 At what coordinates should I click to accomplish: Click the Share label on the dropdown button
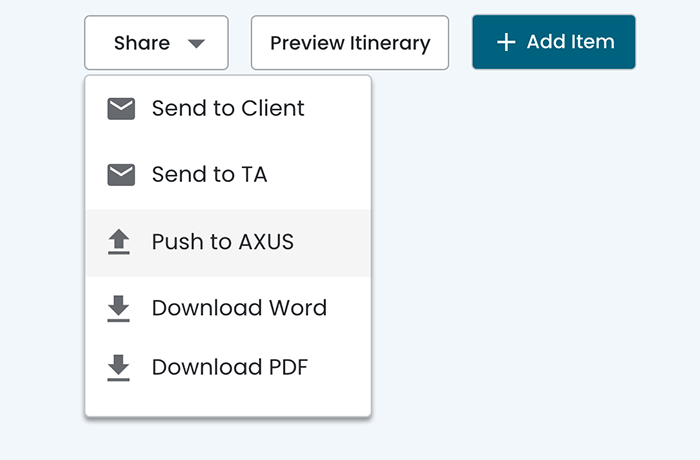[141, 43]
